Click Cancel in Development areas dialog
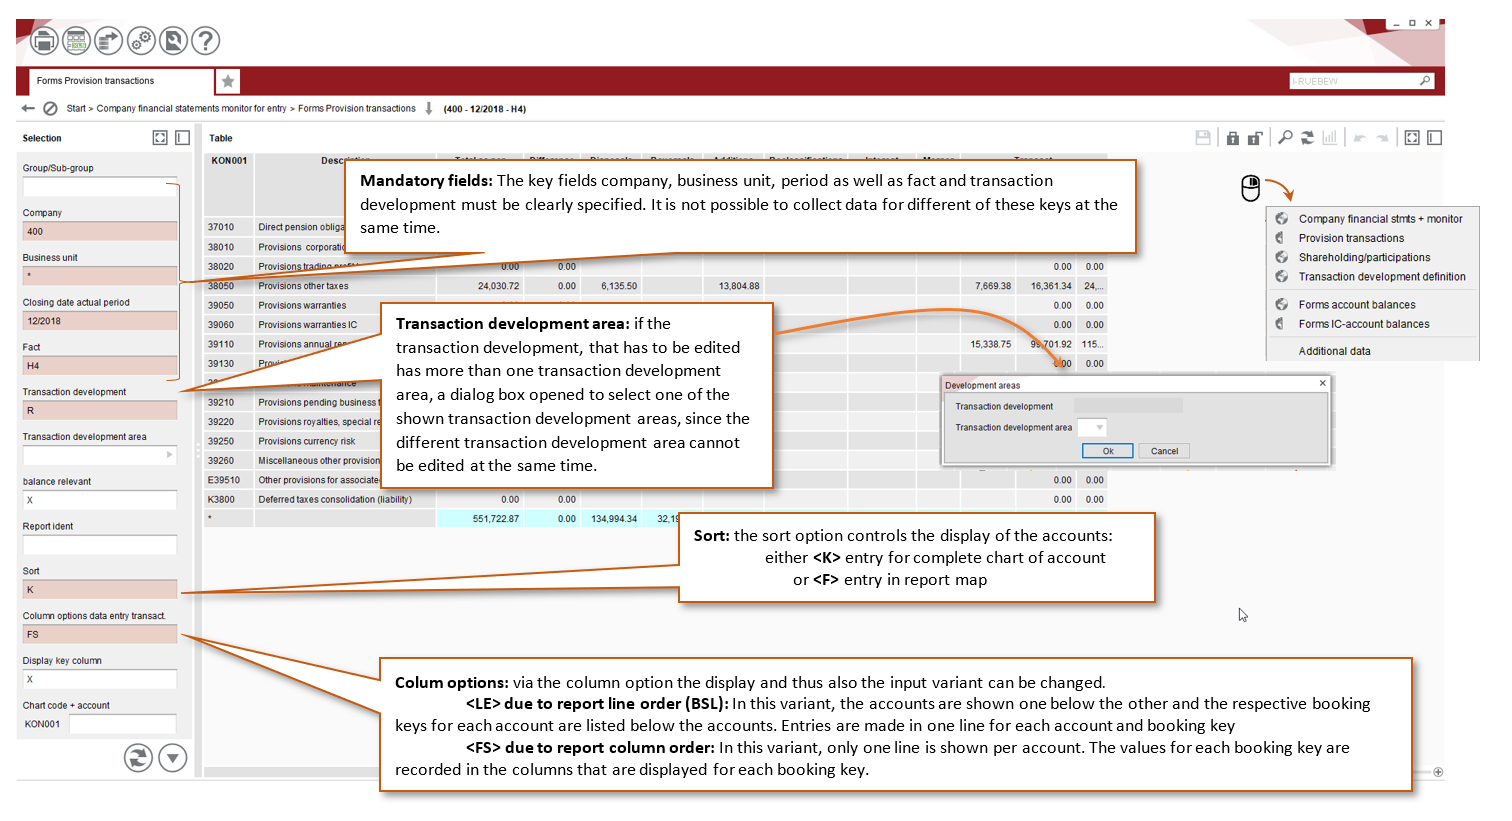This screenshot has height=821, width=1512. [1164, 451]
